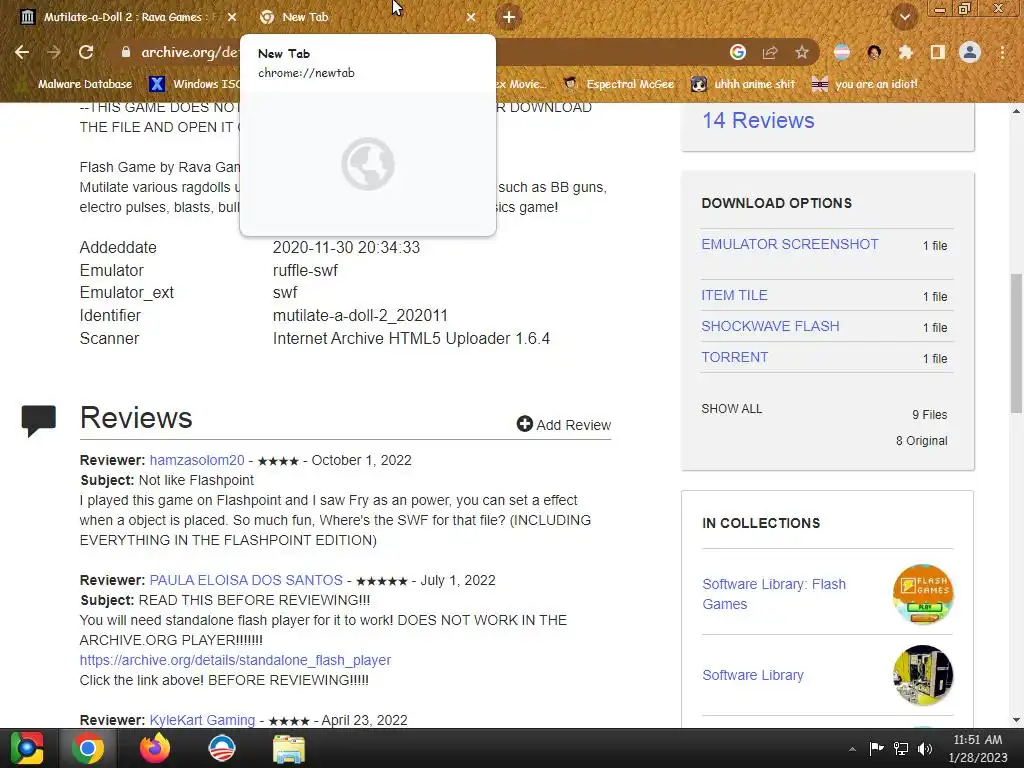Screen dimensions: 1024x768
Task: Open reviewer hamzasolom20 profile
Action: 197,460
